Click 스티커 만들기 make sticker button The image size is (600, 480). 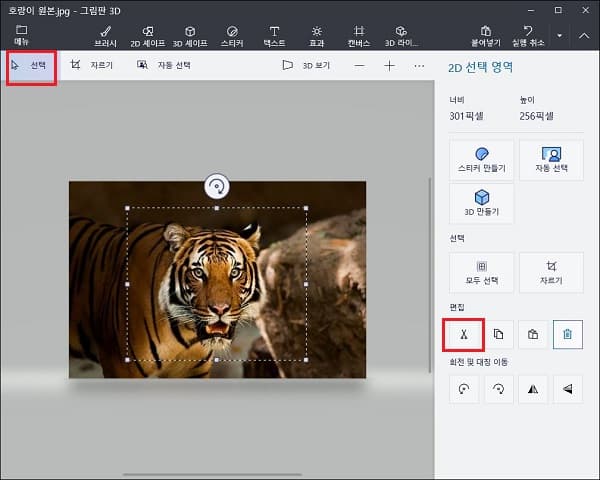(x=481, y=160)
